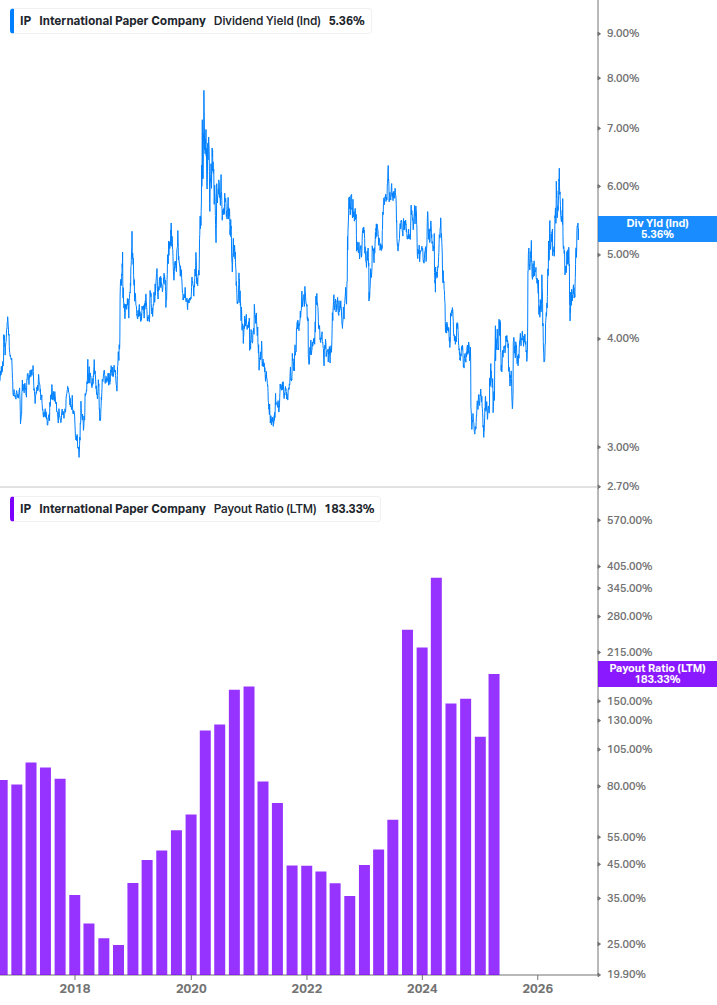Screen dimensions: 717x1005
Task: Click the 2024 year label on time axis
Action: point(422,989)
